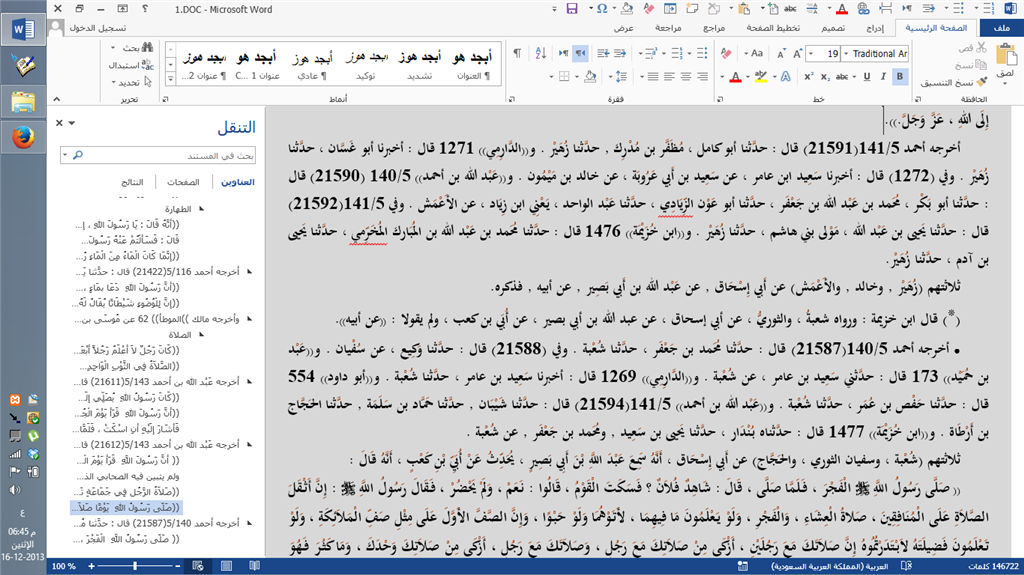
Task: Clear all formatting with eraser icon in ribbon
Action: coord(726,53)
